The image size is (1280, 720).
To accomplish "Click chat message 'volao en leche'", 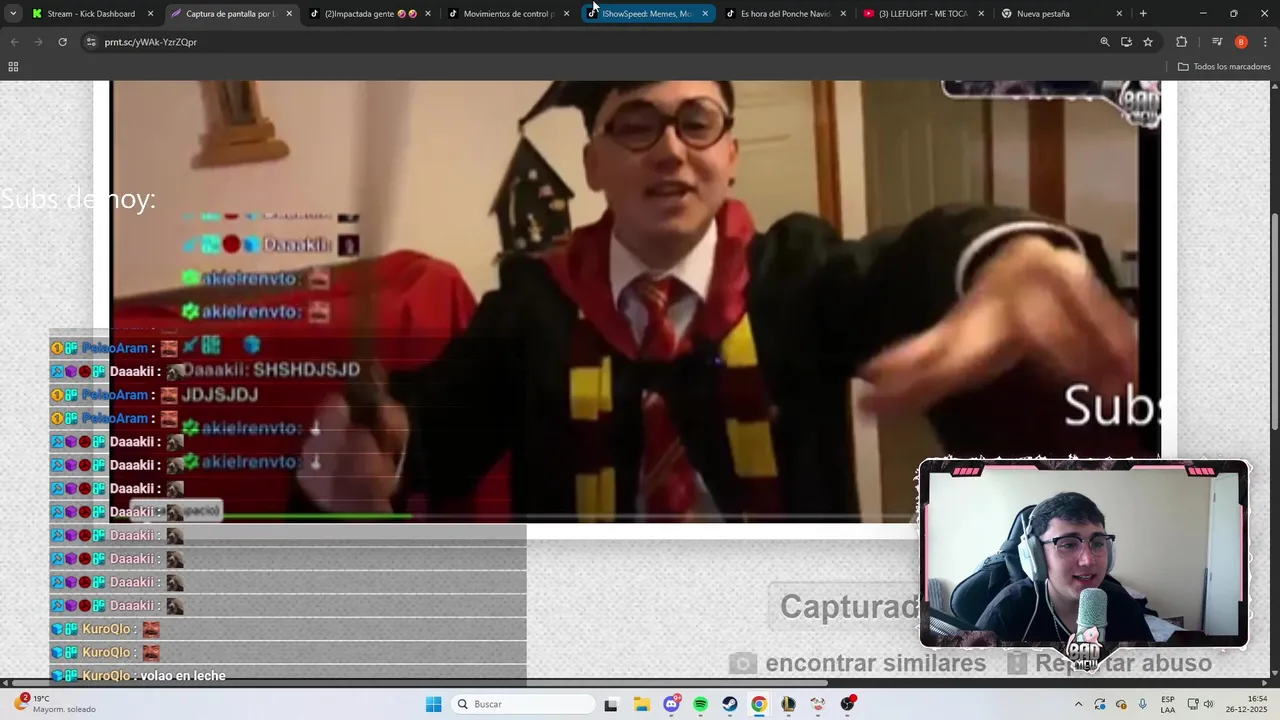I will pyautogui.click(x=183, y=676).
